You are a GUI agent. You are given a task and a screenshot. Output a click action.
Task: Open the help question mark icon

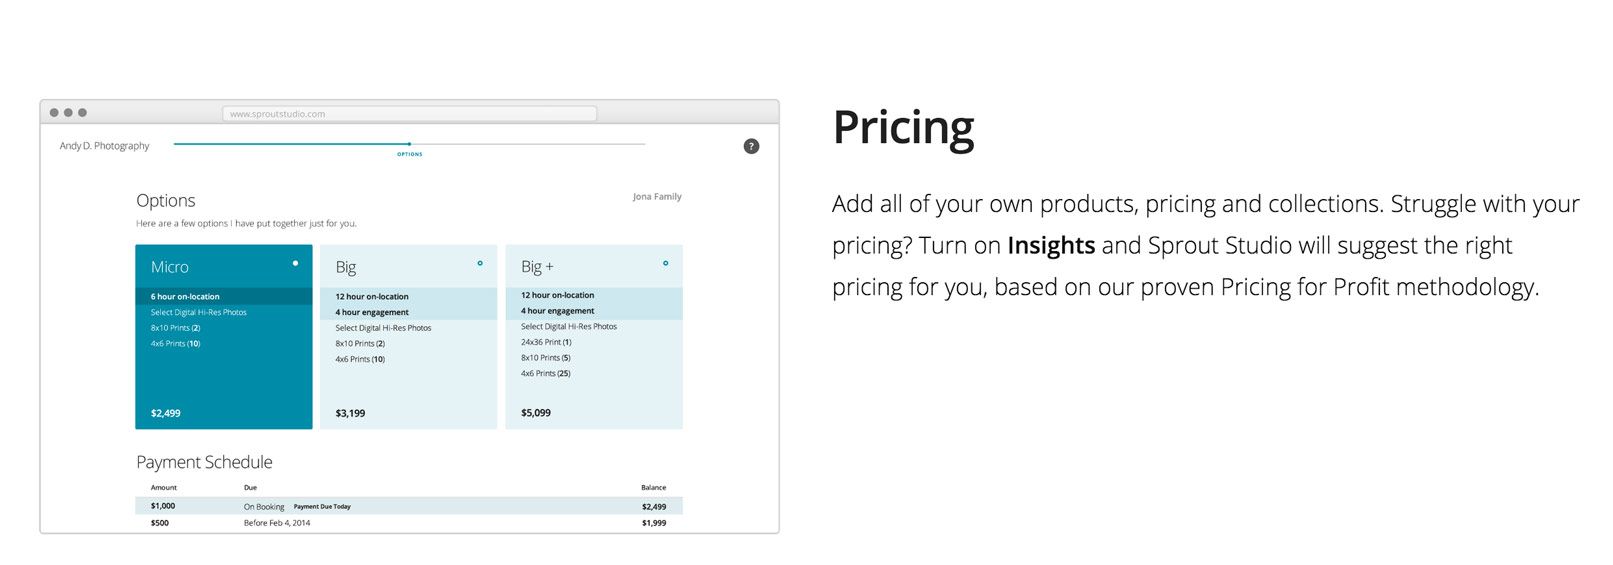[751, 146]
